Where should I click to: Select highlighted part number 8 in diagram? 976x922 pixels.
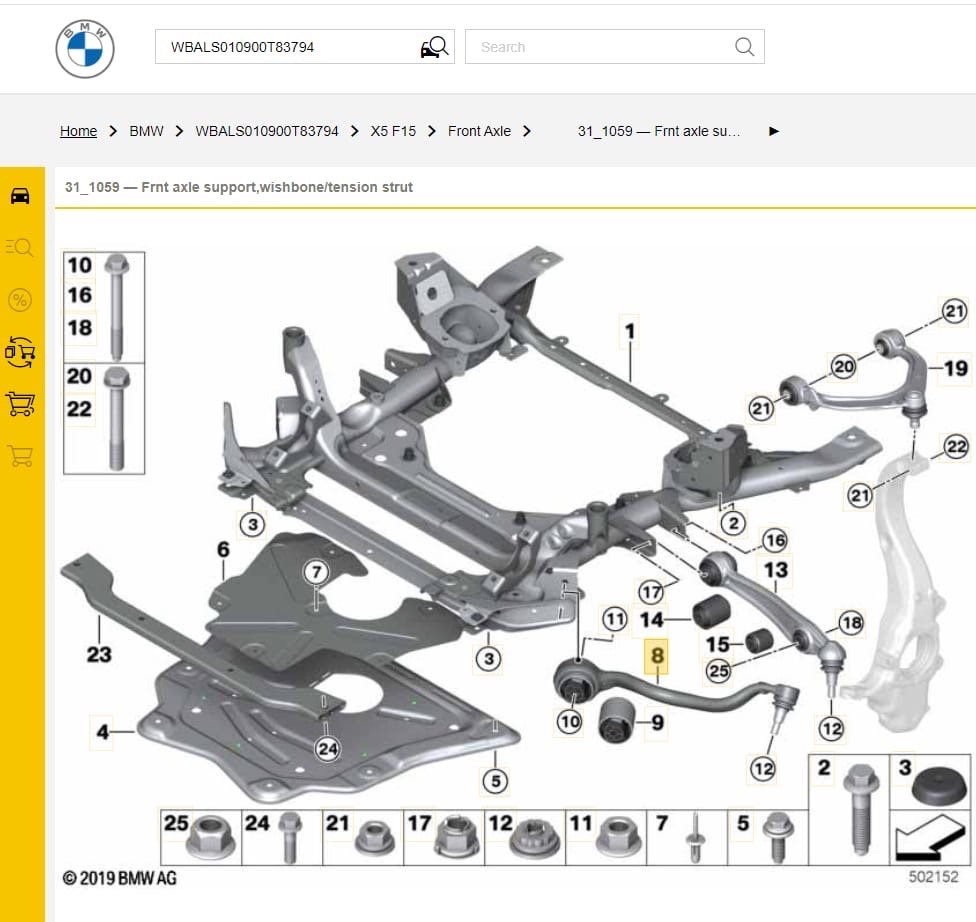(x=657, y=656)
